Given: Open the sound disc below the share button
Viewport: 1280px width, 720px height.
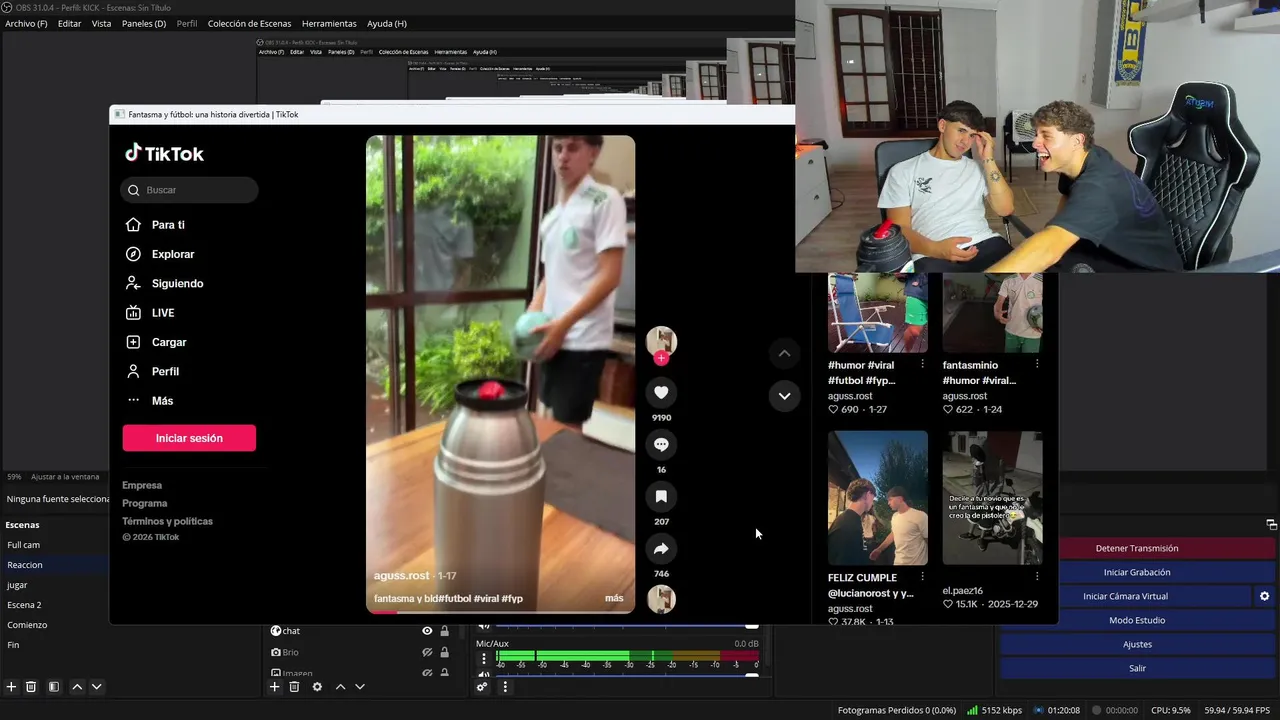Looking at the screenshot, I should click(661, 599).
